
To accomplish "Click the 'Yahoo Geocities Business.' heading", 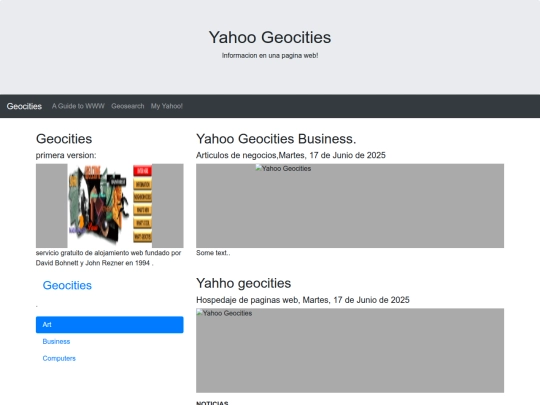I will (x=276, y=139).
